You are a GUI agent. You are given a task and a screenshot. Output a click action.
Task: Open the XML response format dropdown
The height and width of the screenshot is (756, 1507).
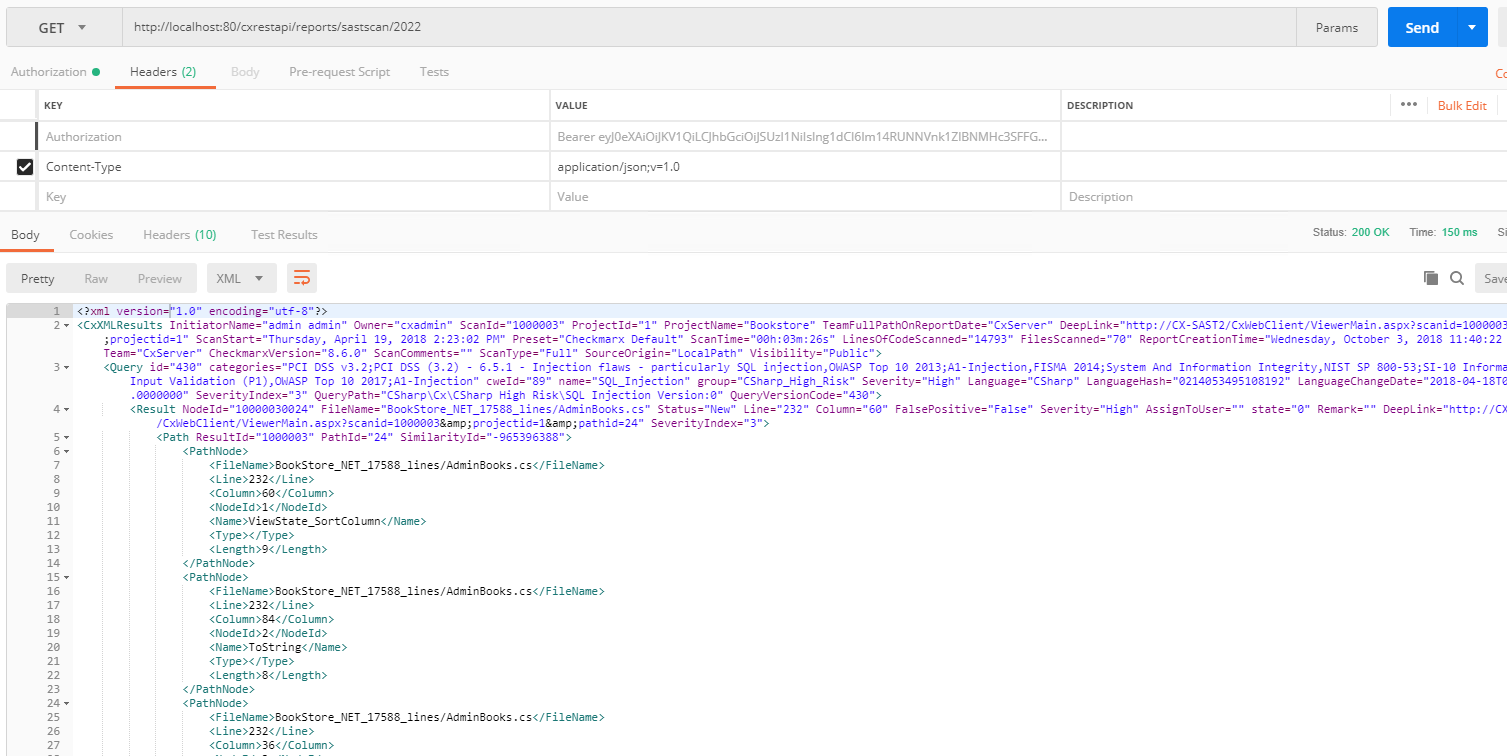coord(241,278)
